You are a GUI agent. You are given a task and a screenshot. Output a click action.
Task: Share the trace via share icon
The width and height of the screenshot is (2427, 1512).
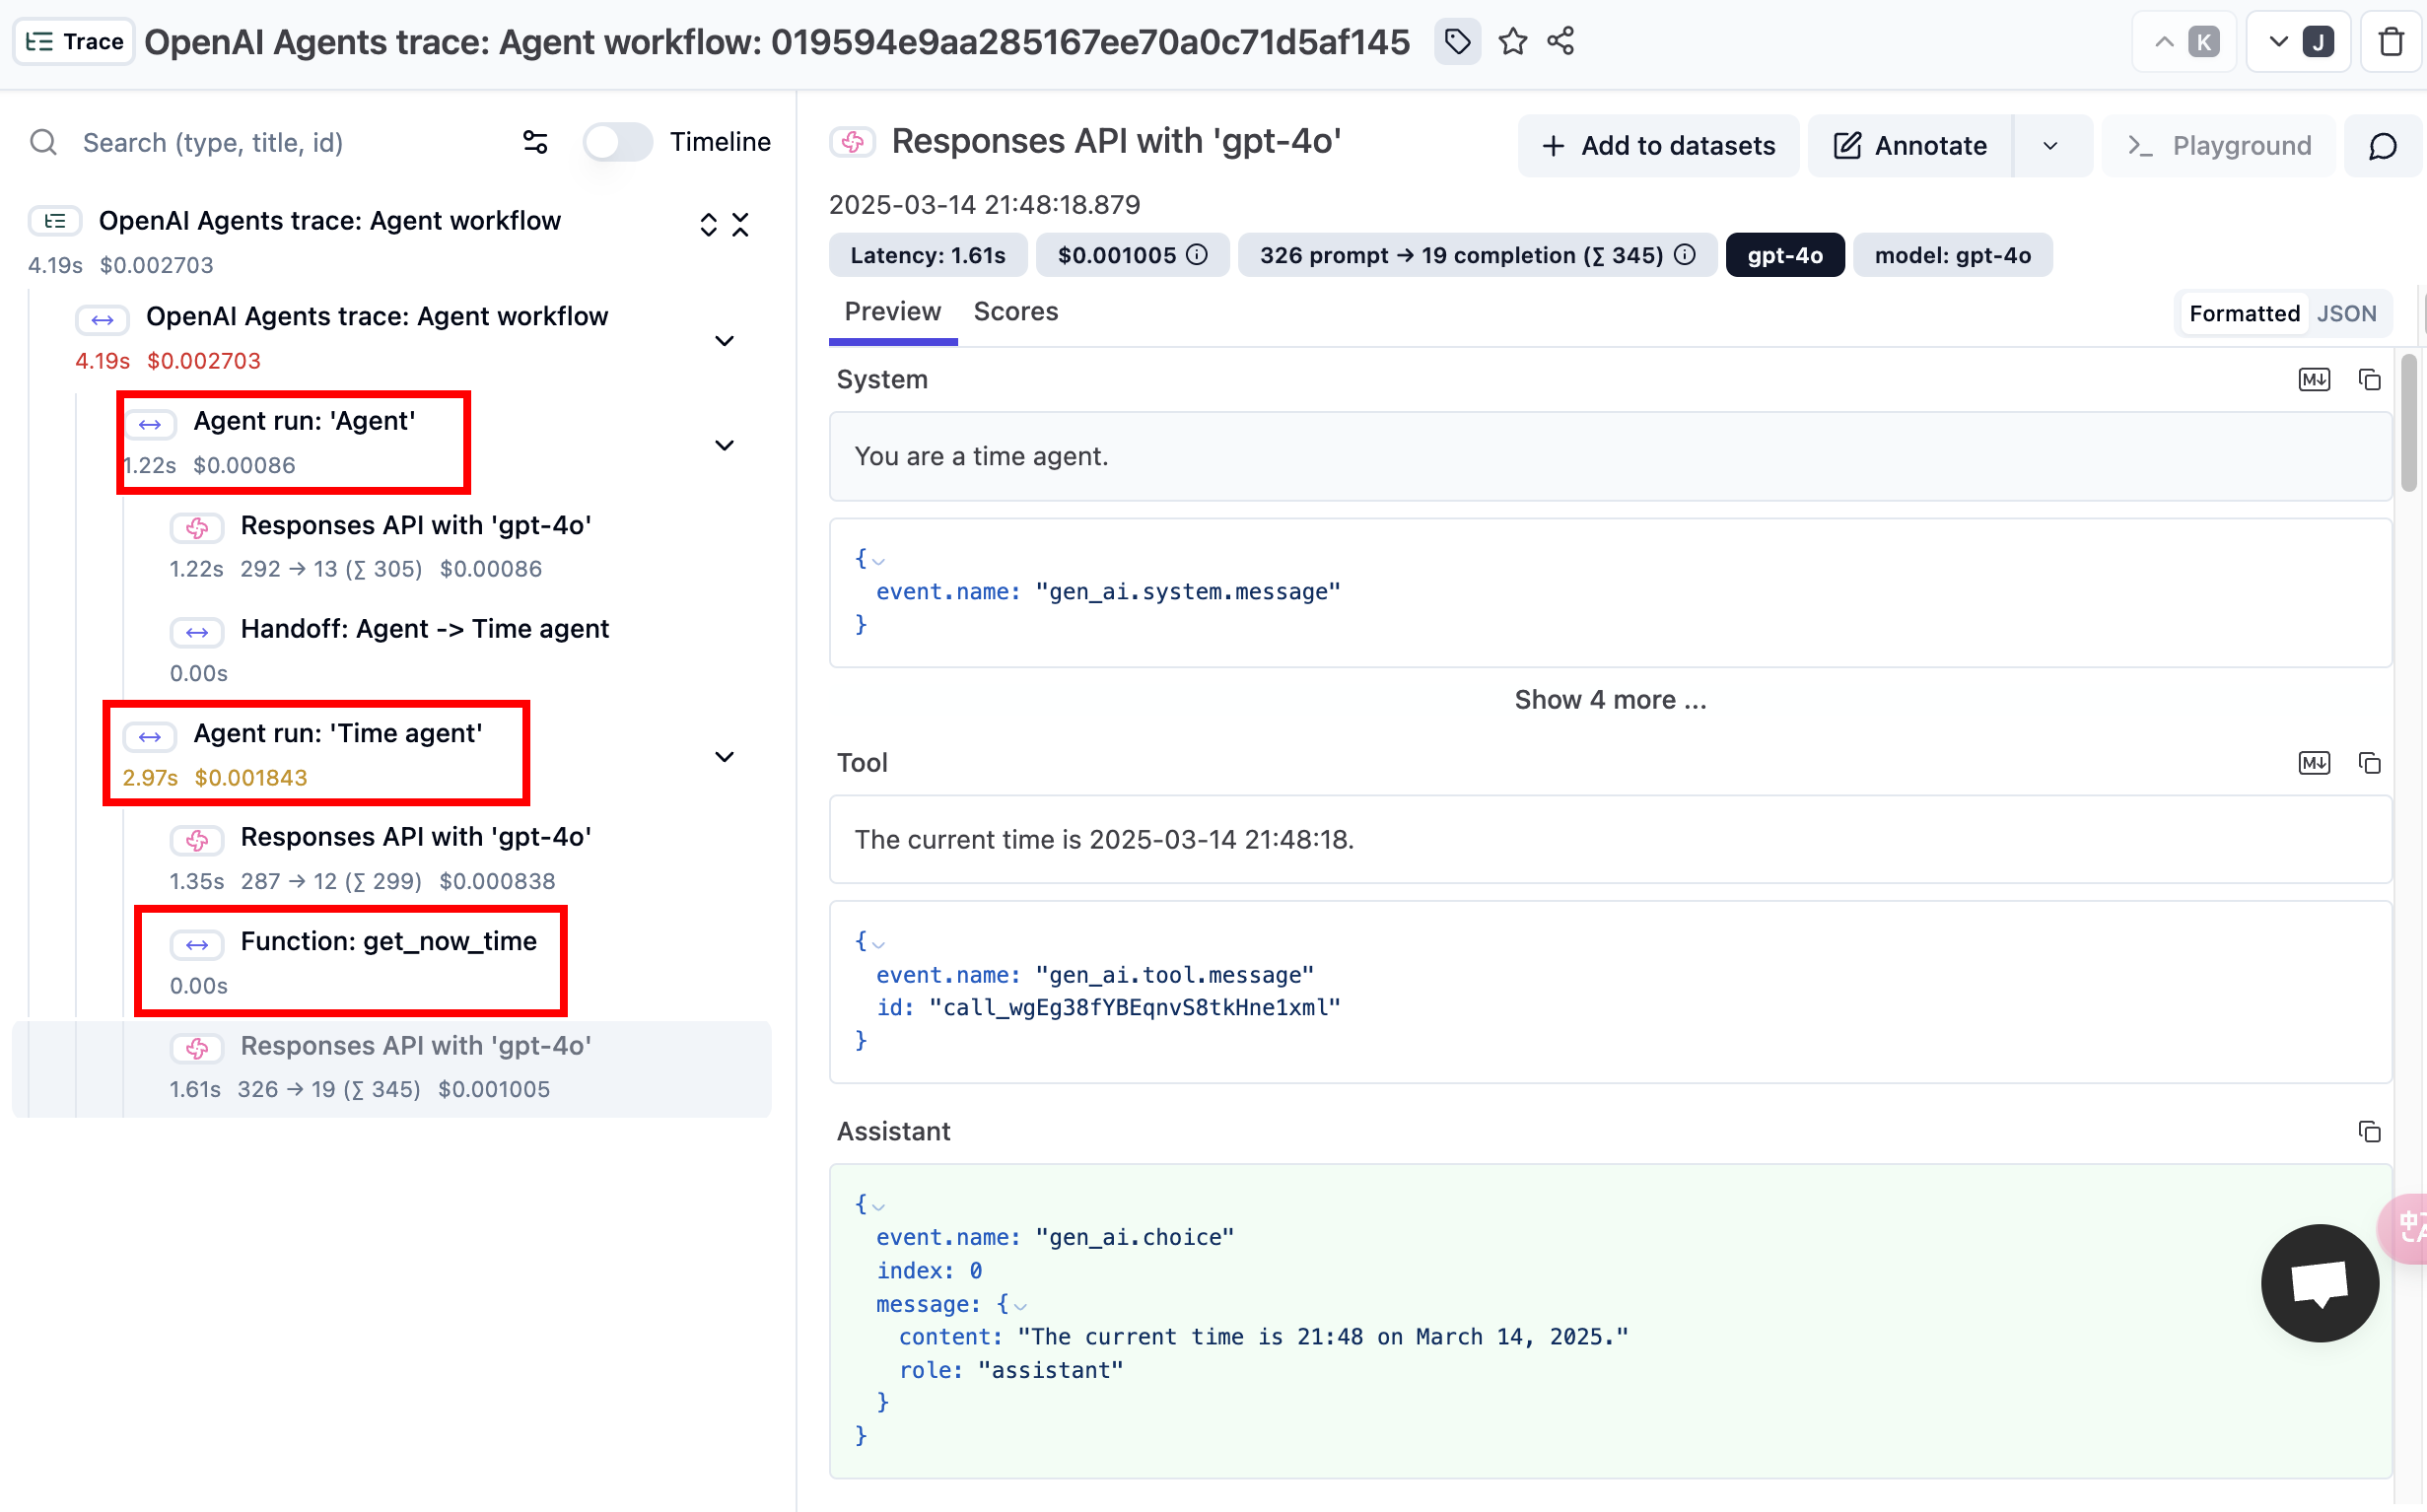[x=1561, y=42]
